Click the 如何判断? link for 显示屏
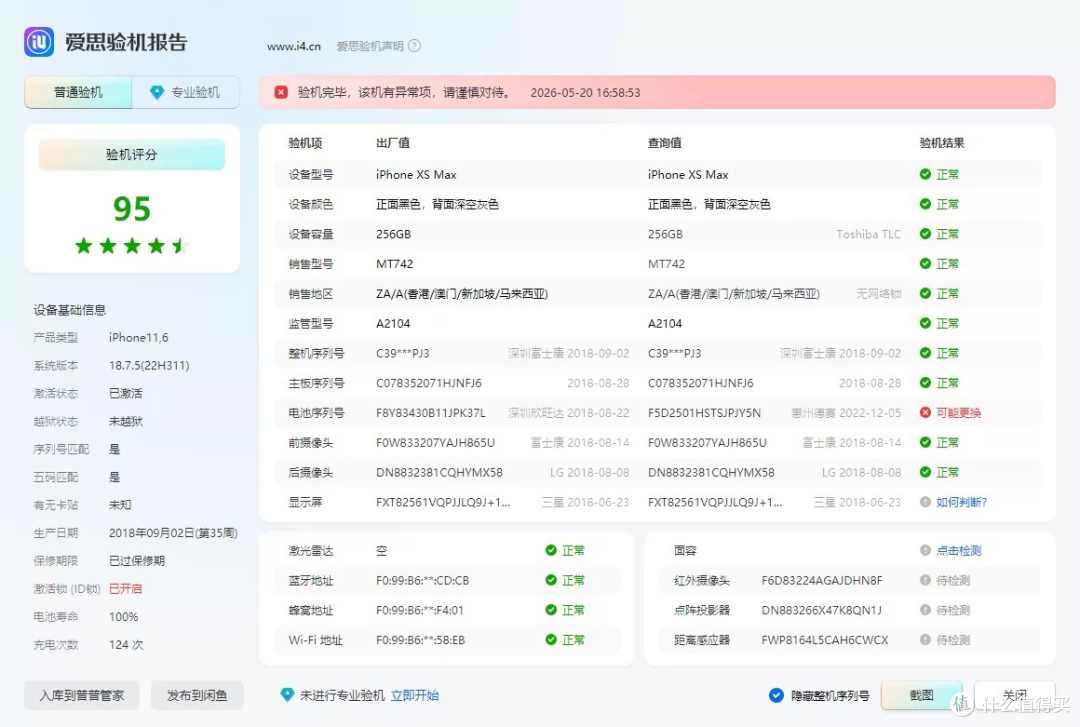The image size is (1080, 727). click(x=962, y=502)
